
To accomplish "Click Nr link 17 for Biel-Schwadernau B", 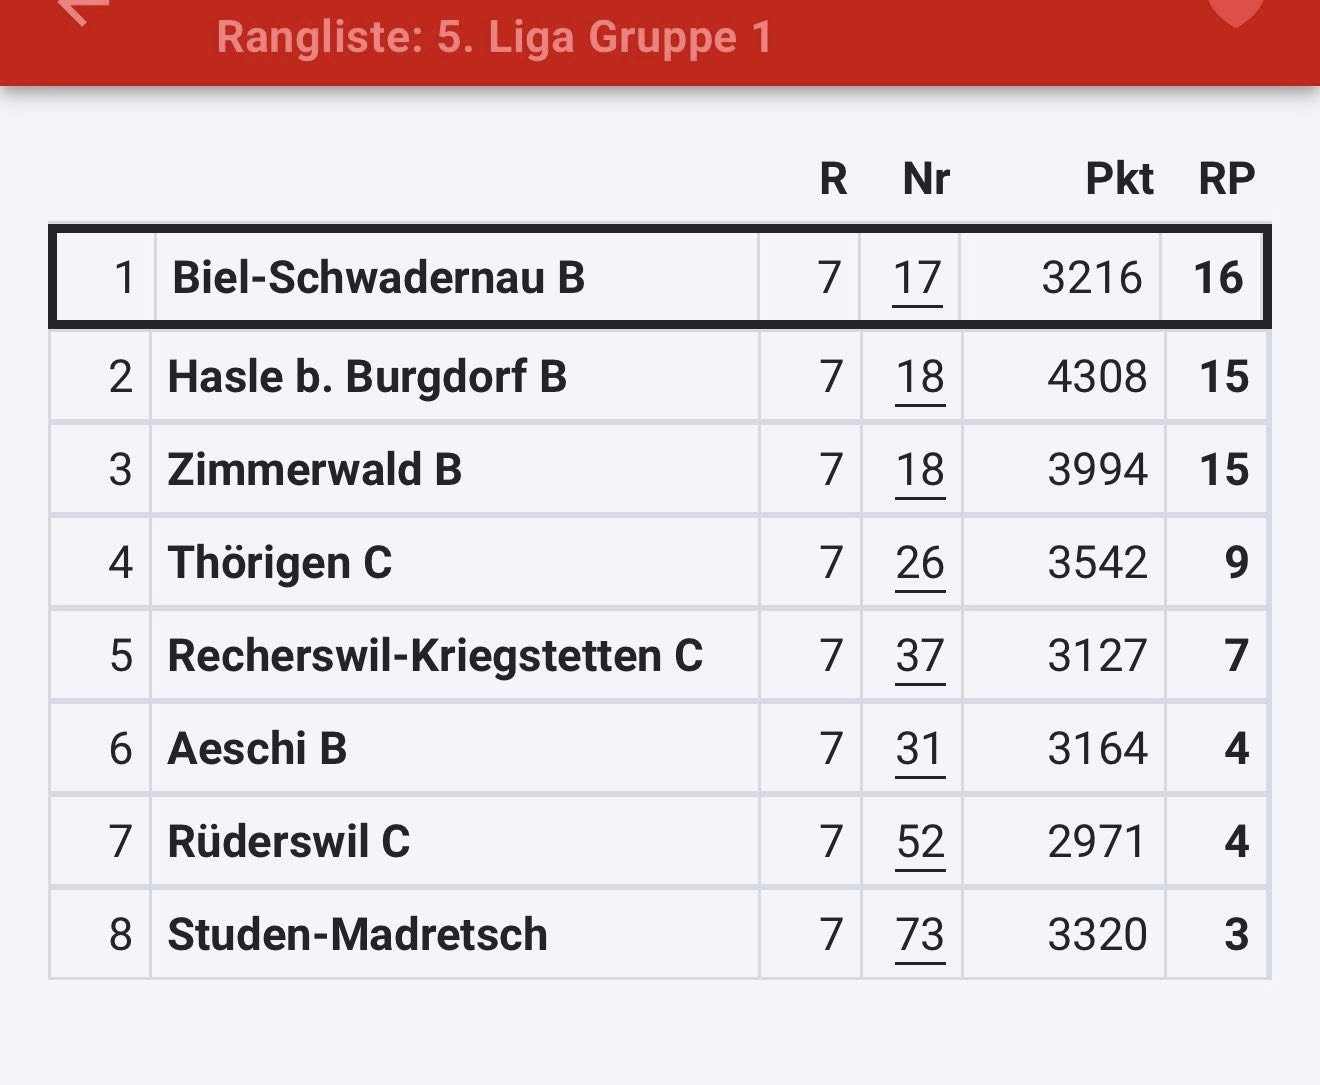I will [x=917, y=278].
